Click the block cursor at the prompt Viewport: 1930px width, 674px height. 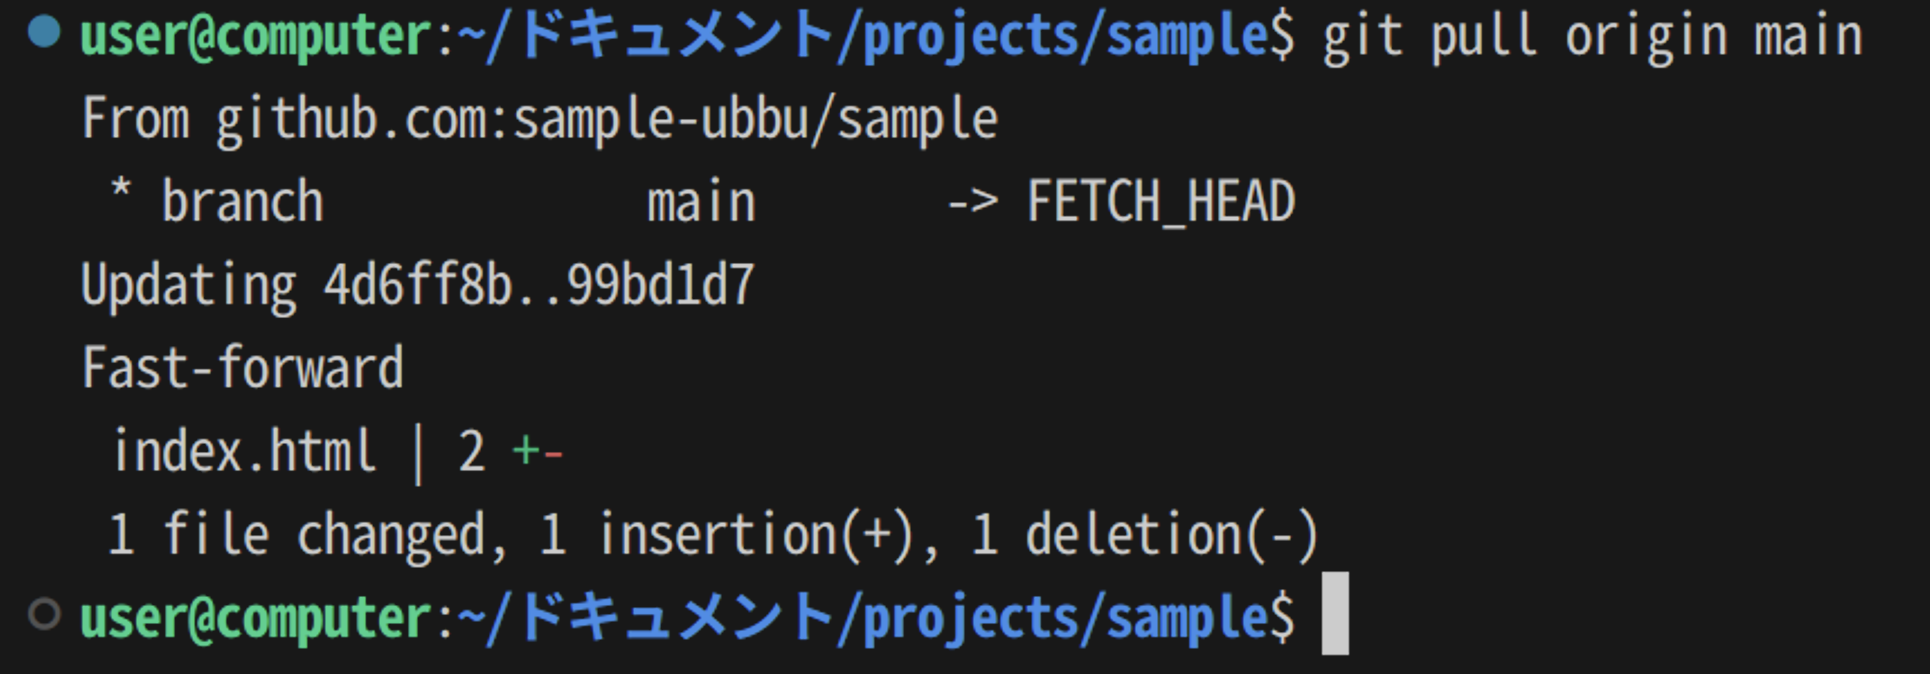click(x=1335, y=614)
